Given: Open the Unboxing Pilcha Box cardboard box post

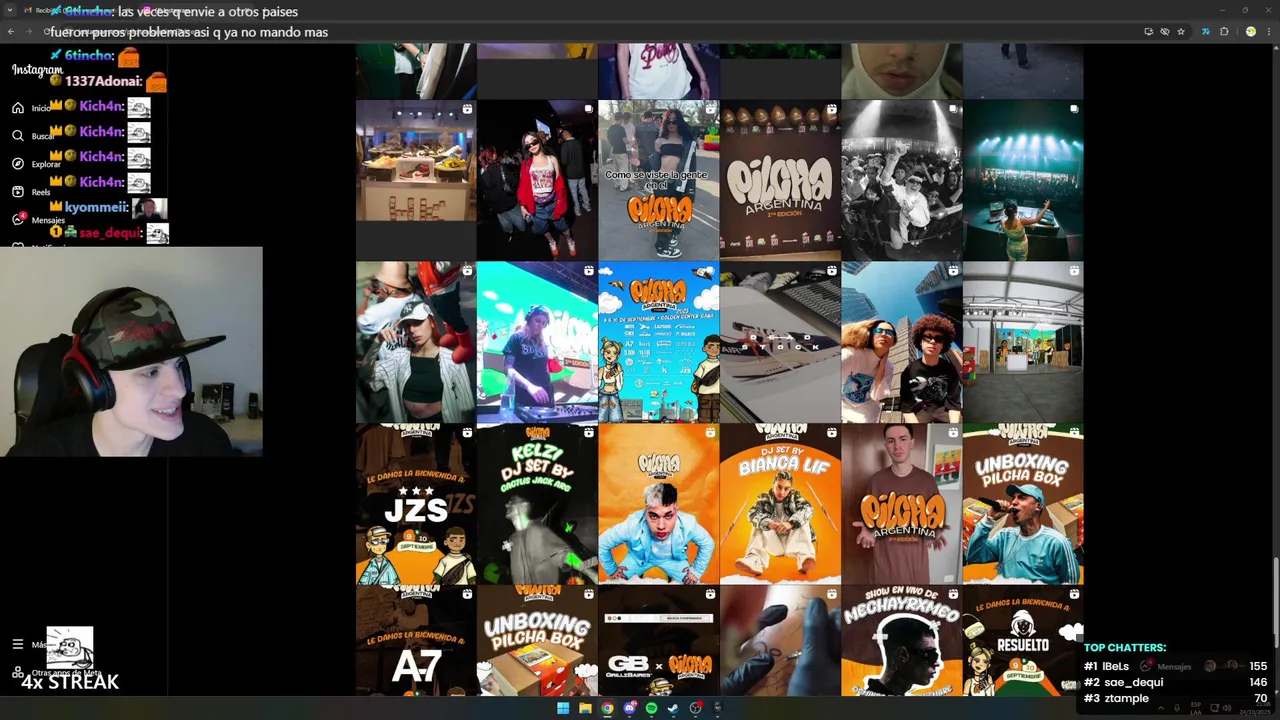Looking at the screenshot, I should click(x=537, y=640).
